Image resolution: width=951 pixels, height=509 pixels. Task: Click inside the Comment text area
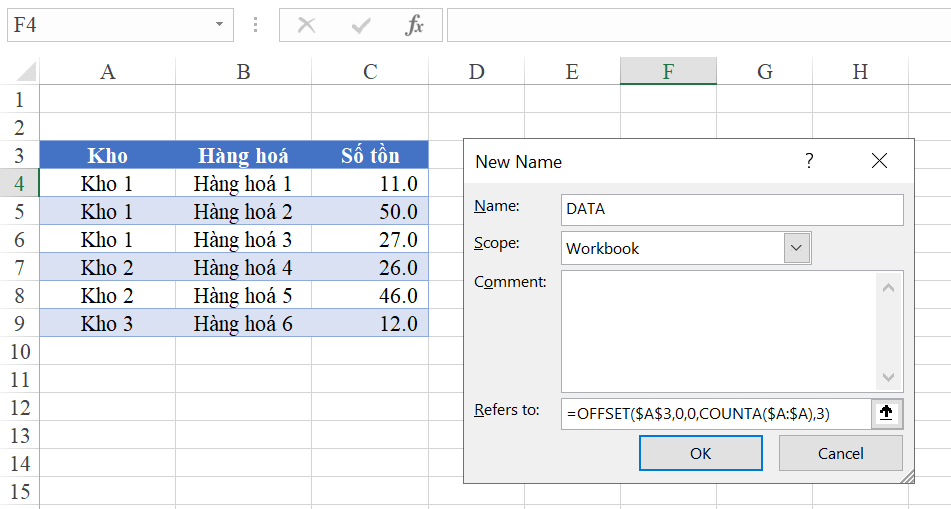(x=719, y=331)
